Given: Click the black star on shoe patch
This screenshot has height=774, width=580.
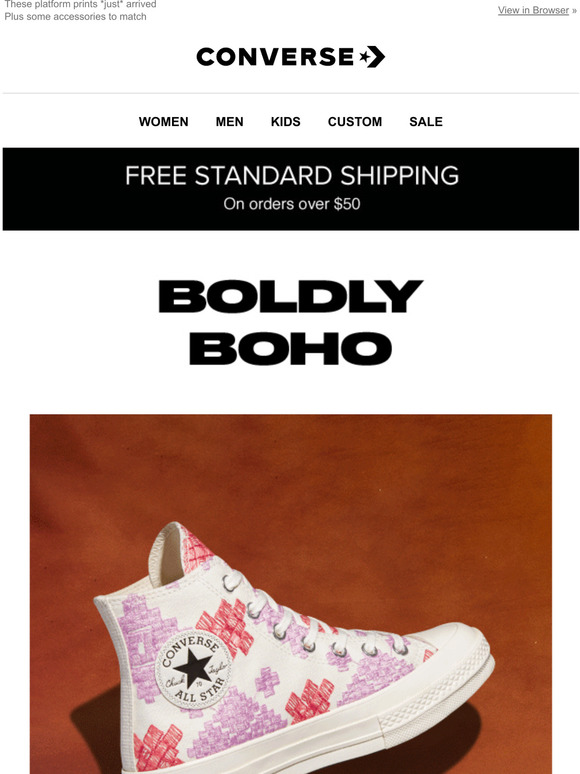Looking at the screenshot, I should 193,667.
